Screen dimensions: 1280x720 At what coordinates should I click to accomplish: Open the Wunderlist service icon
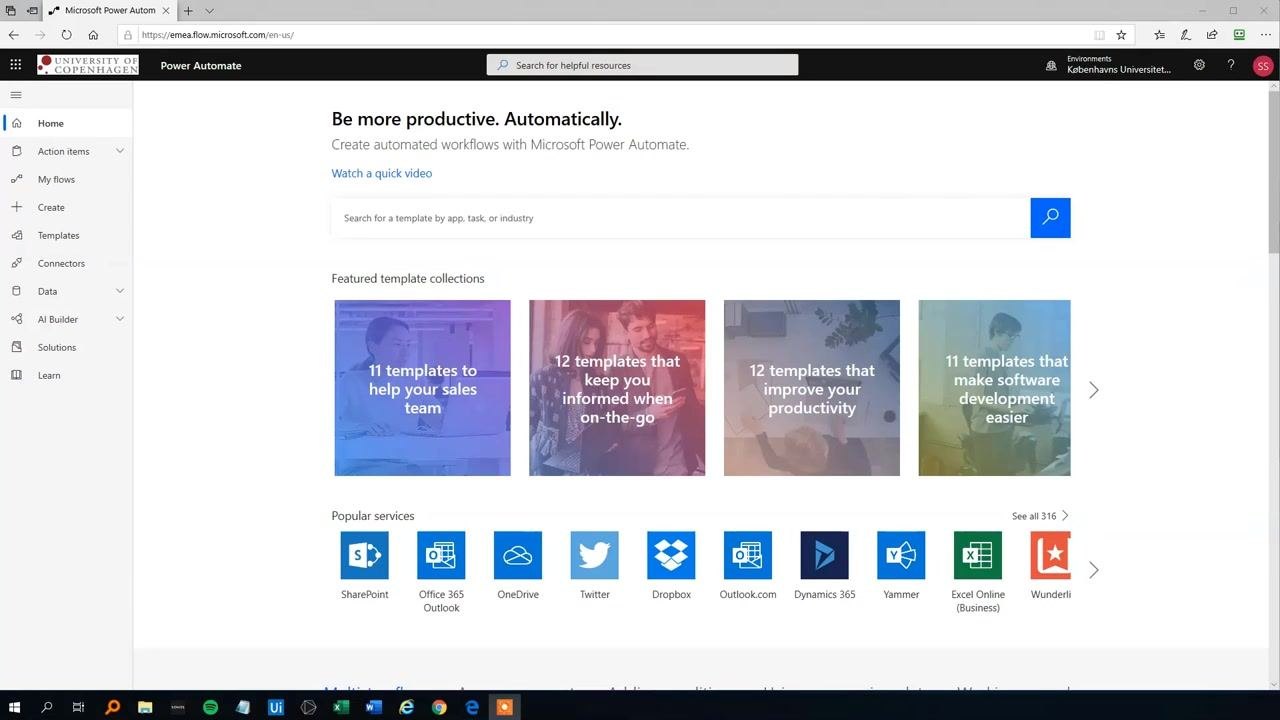[1050, 555]
